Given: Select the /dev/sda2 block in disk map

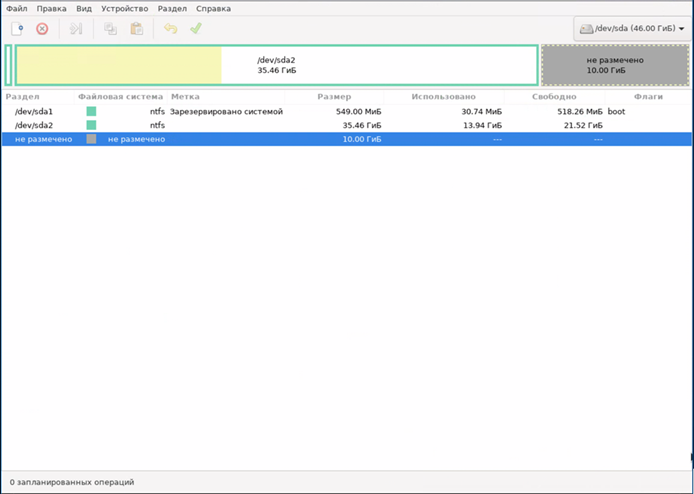Looking at the screenshot, I should pos(276,65).
